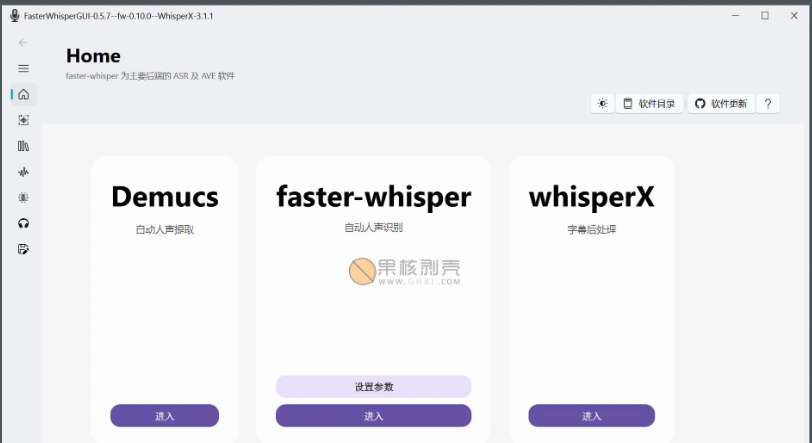
Task: Open the library books icon page
Action: click(23, 146)
